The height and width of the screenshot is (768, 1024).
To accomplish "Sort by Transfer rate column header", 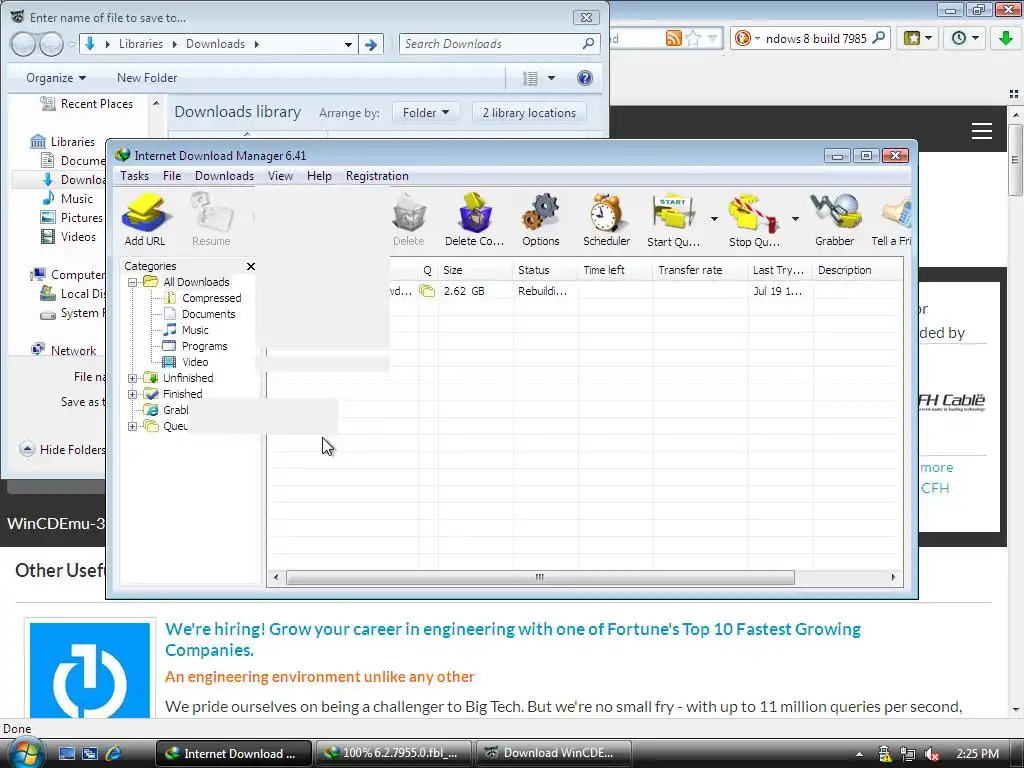I will click(x=700, y=270).
